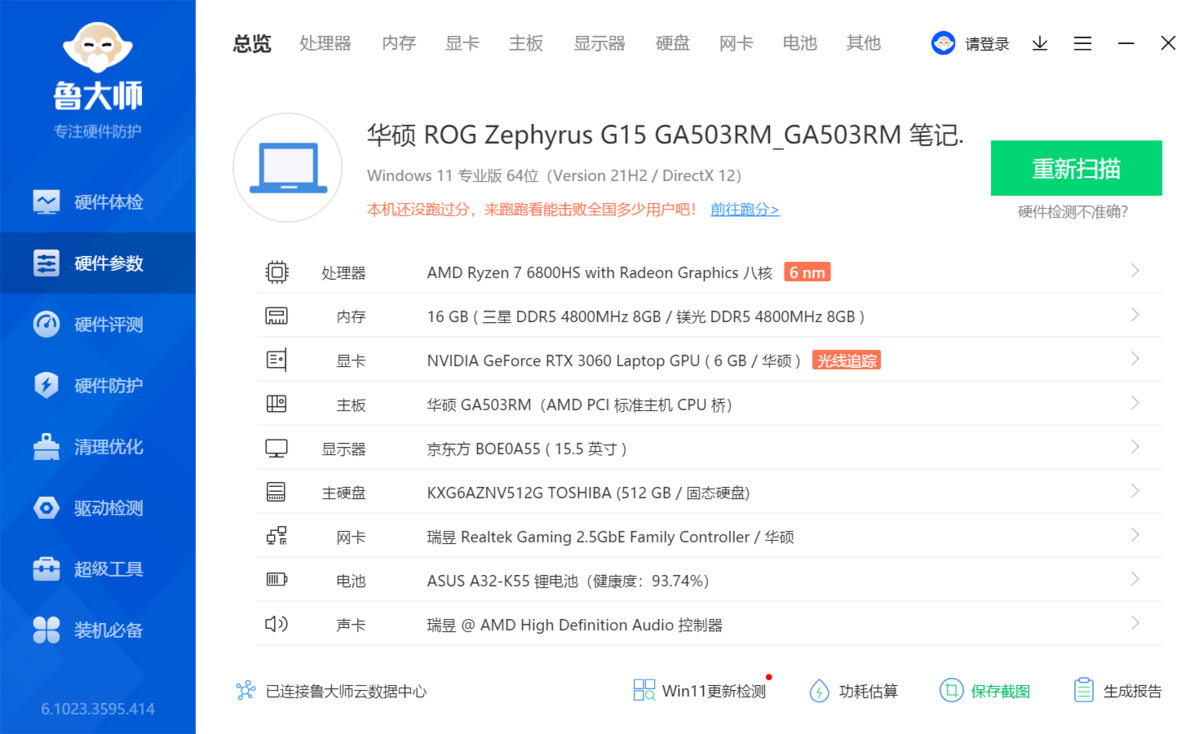Image resolution: width=1199 pixels, height=734 pixels.
Task: Select the 主板 tab
Action: 526,44
